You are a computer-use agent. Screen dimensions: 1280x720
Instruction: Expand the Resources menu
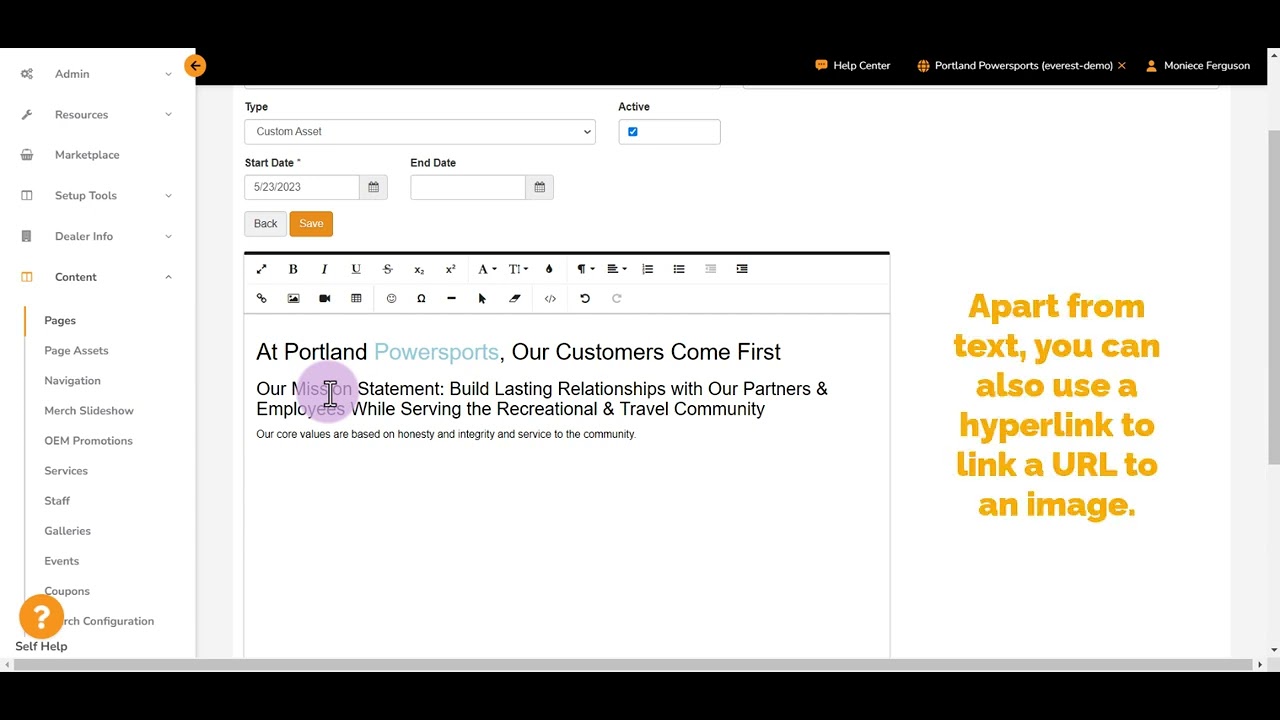coord(97,115)
